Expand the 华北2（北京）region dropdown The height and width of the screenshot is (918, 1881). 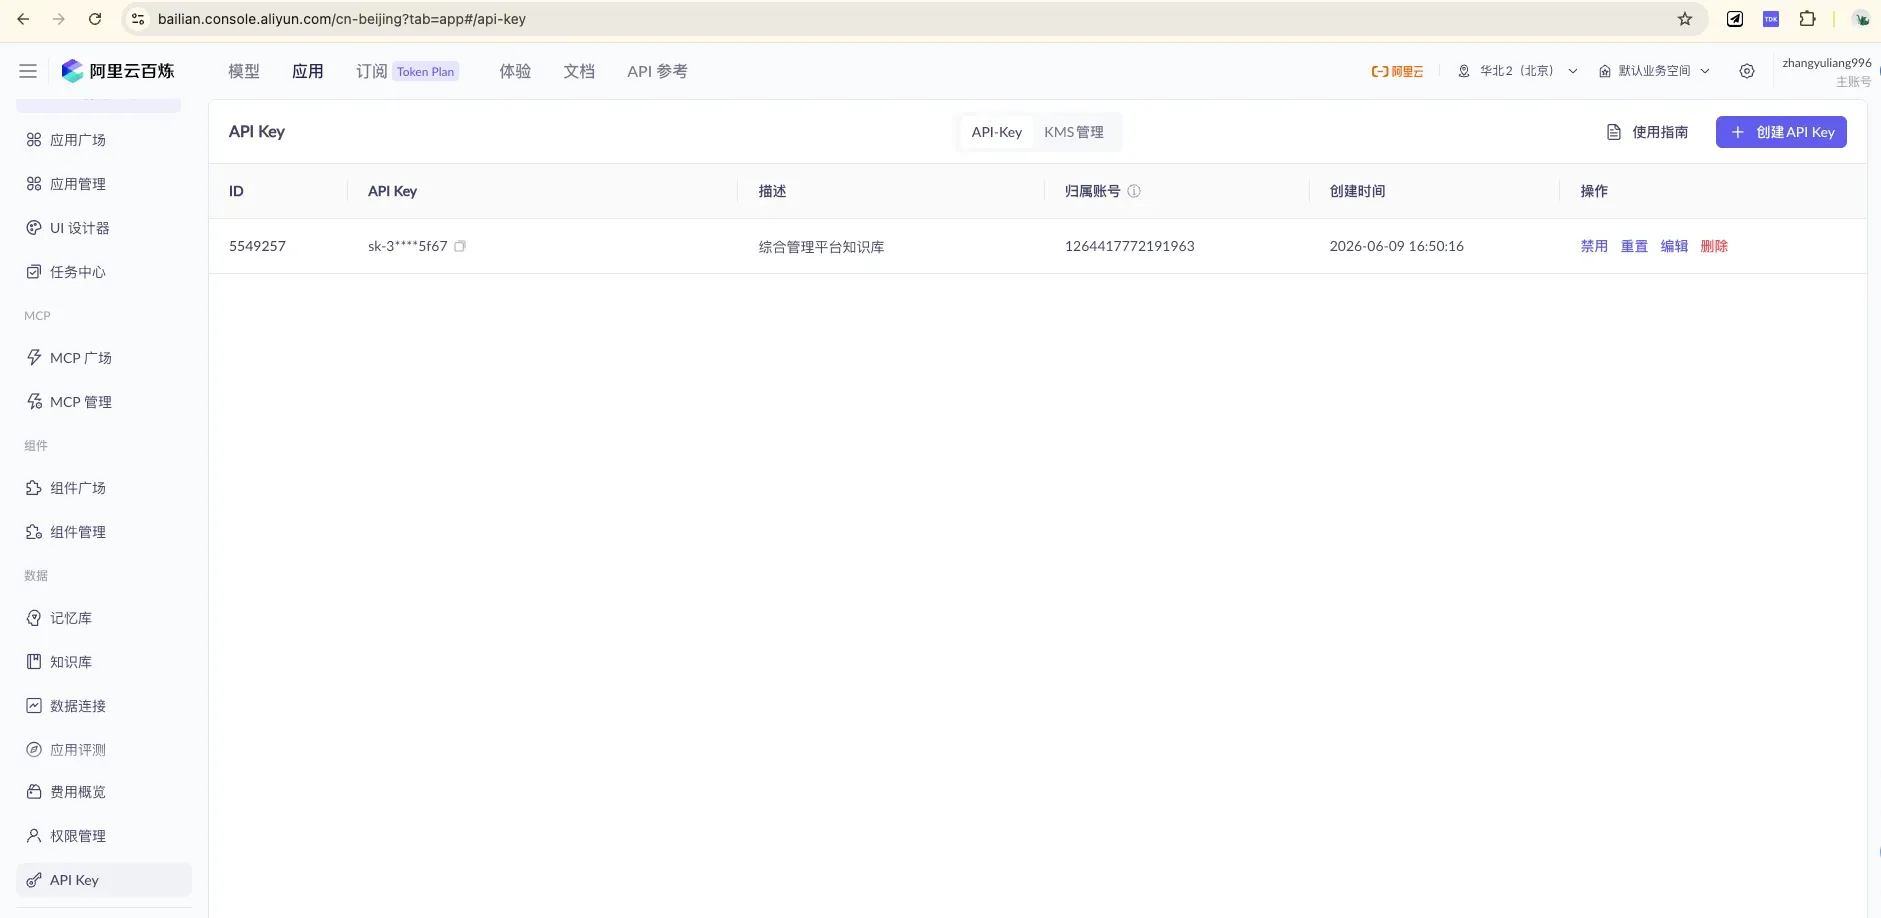1518,71
